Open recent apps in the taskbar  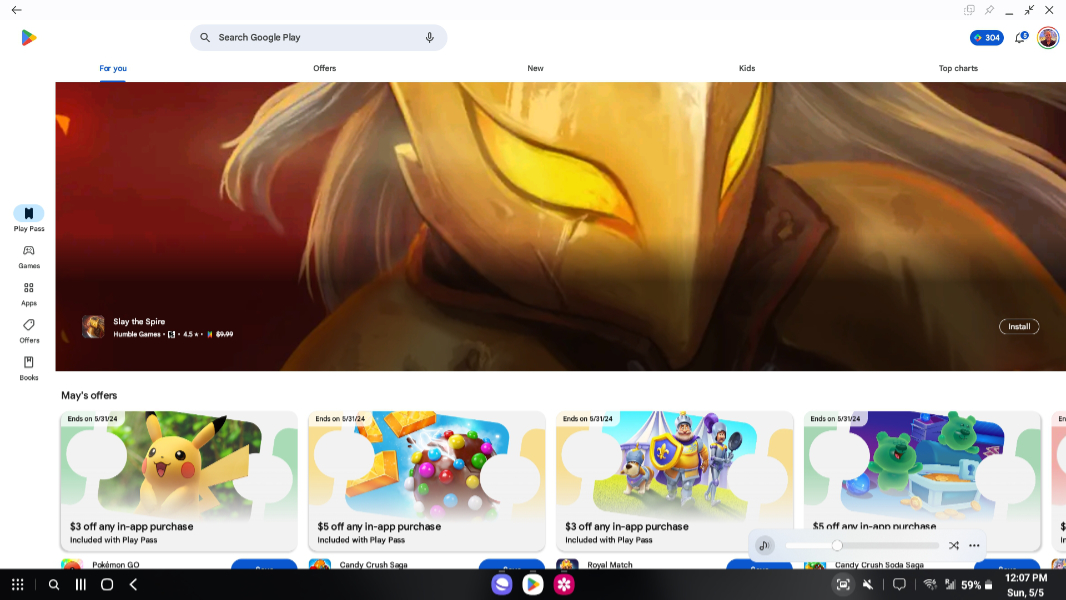pyautogui.click(x=80, y=584)
